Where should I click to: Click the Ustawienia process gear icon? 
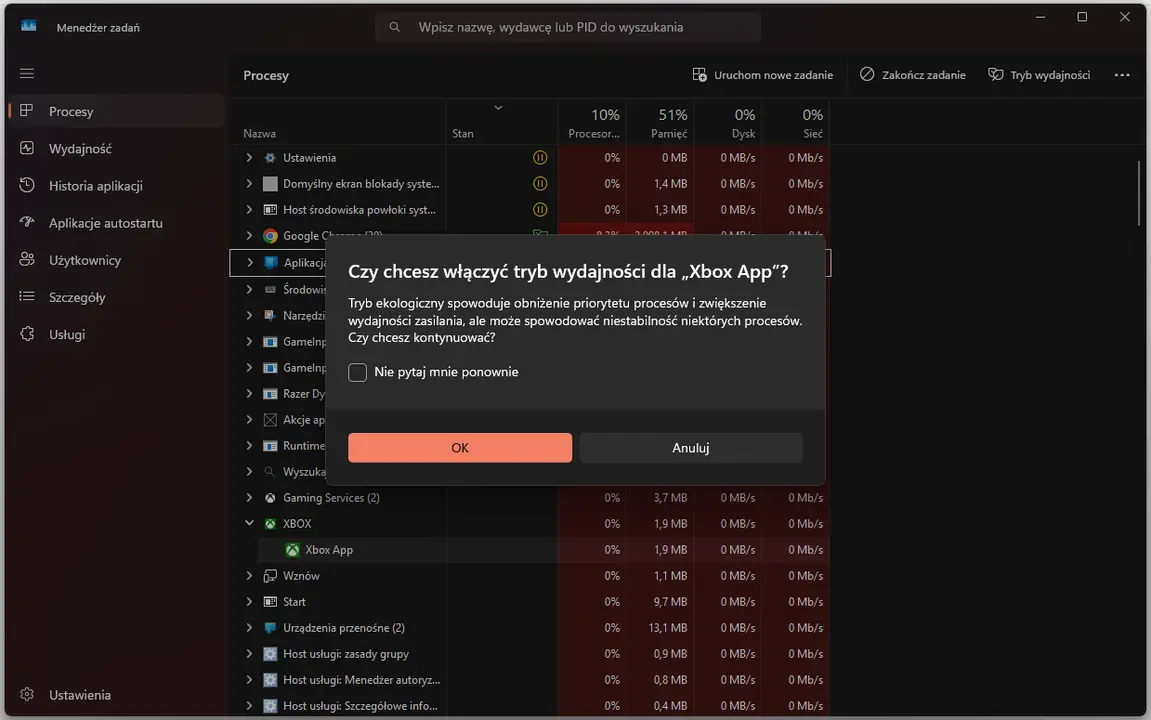click(x=270, y=158)
